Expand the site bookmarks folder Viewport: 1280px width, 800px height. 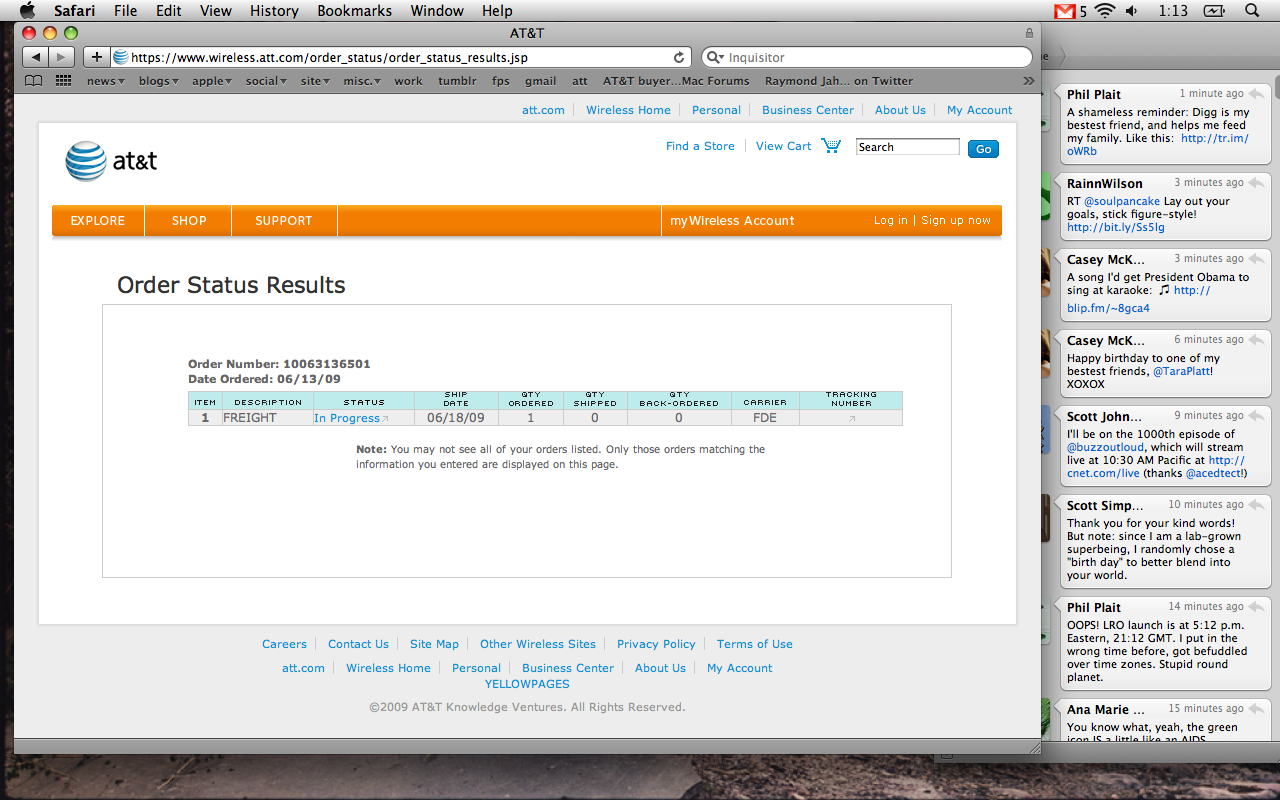coord(315,81)
